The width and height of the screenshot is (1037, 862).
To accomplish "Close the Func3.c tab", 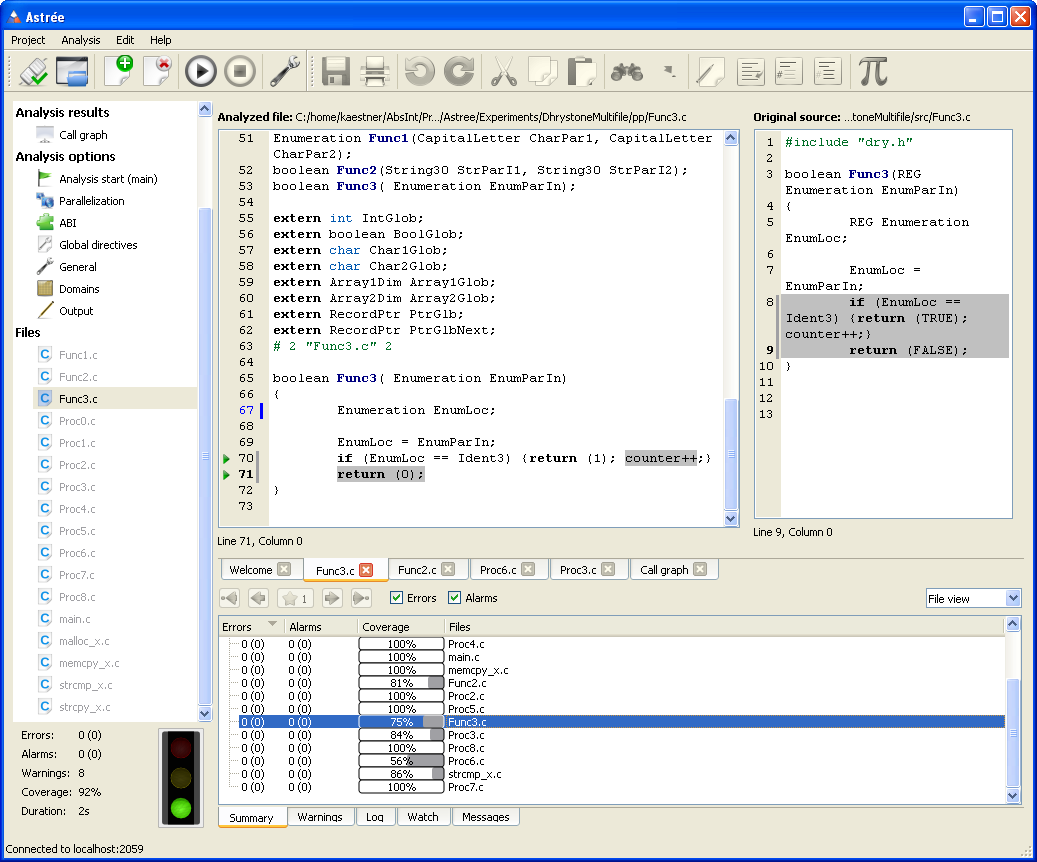I will point(366,570).
